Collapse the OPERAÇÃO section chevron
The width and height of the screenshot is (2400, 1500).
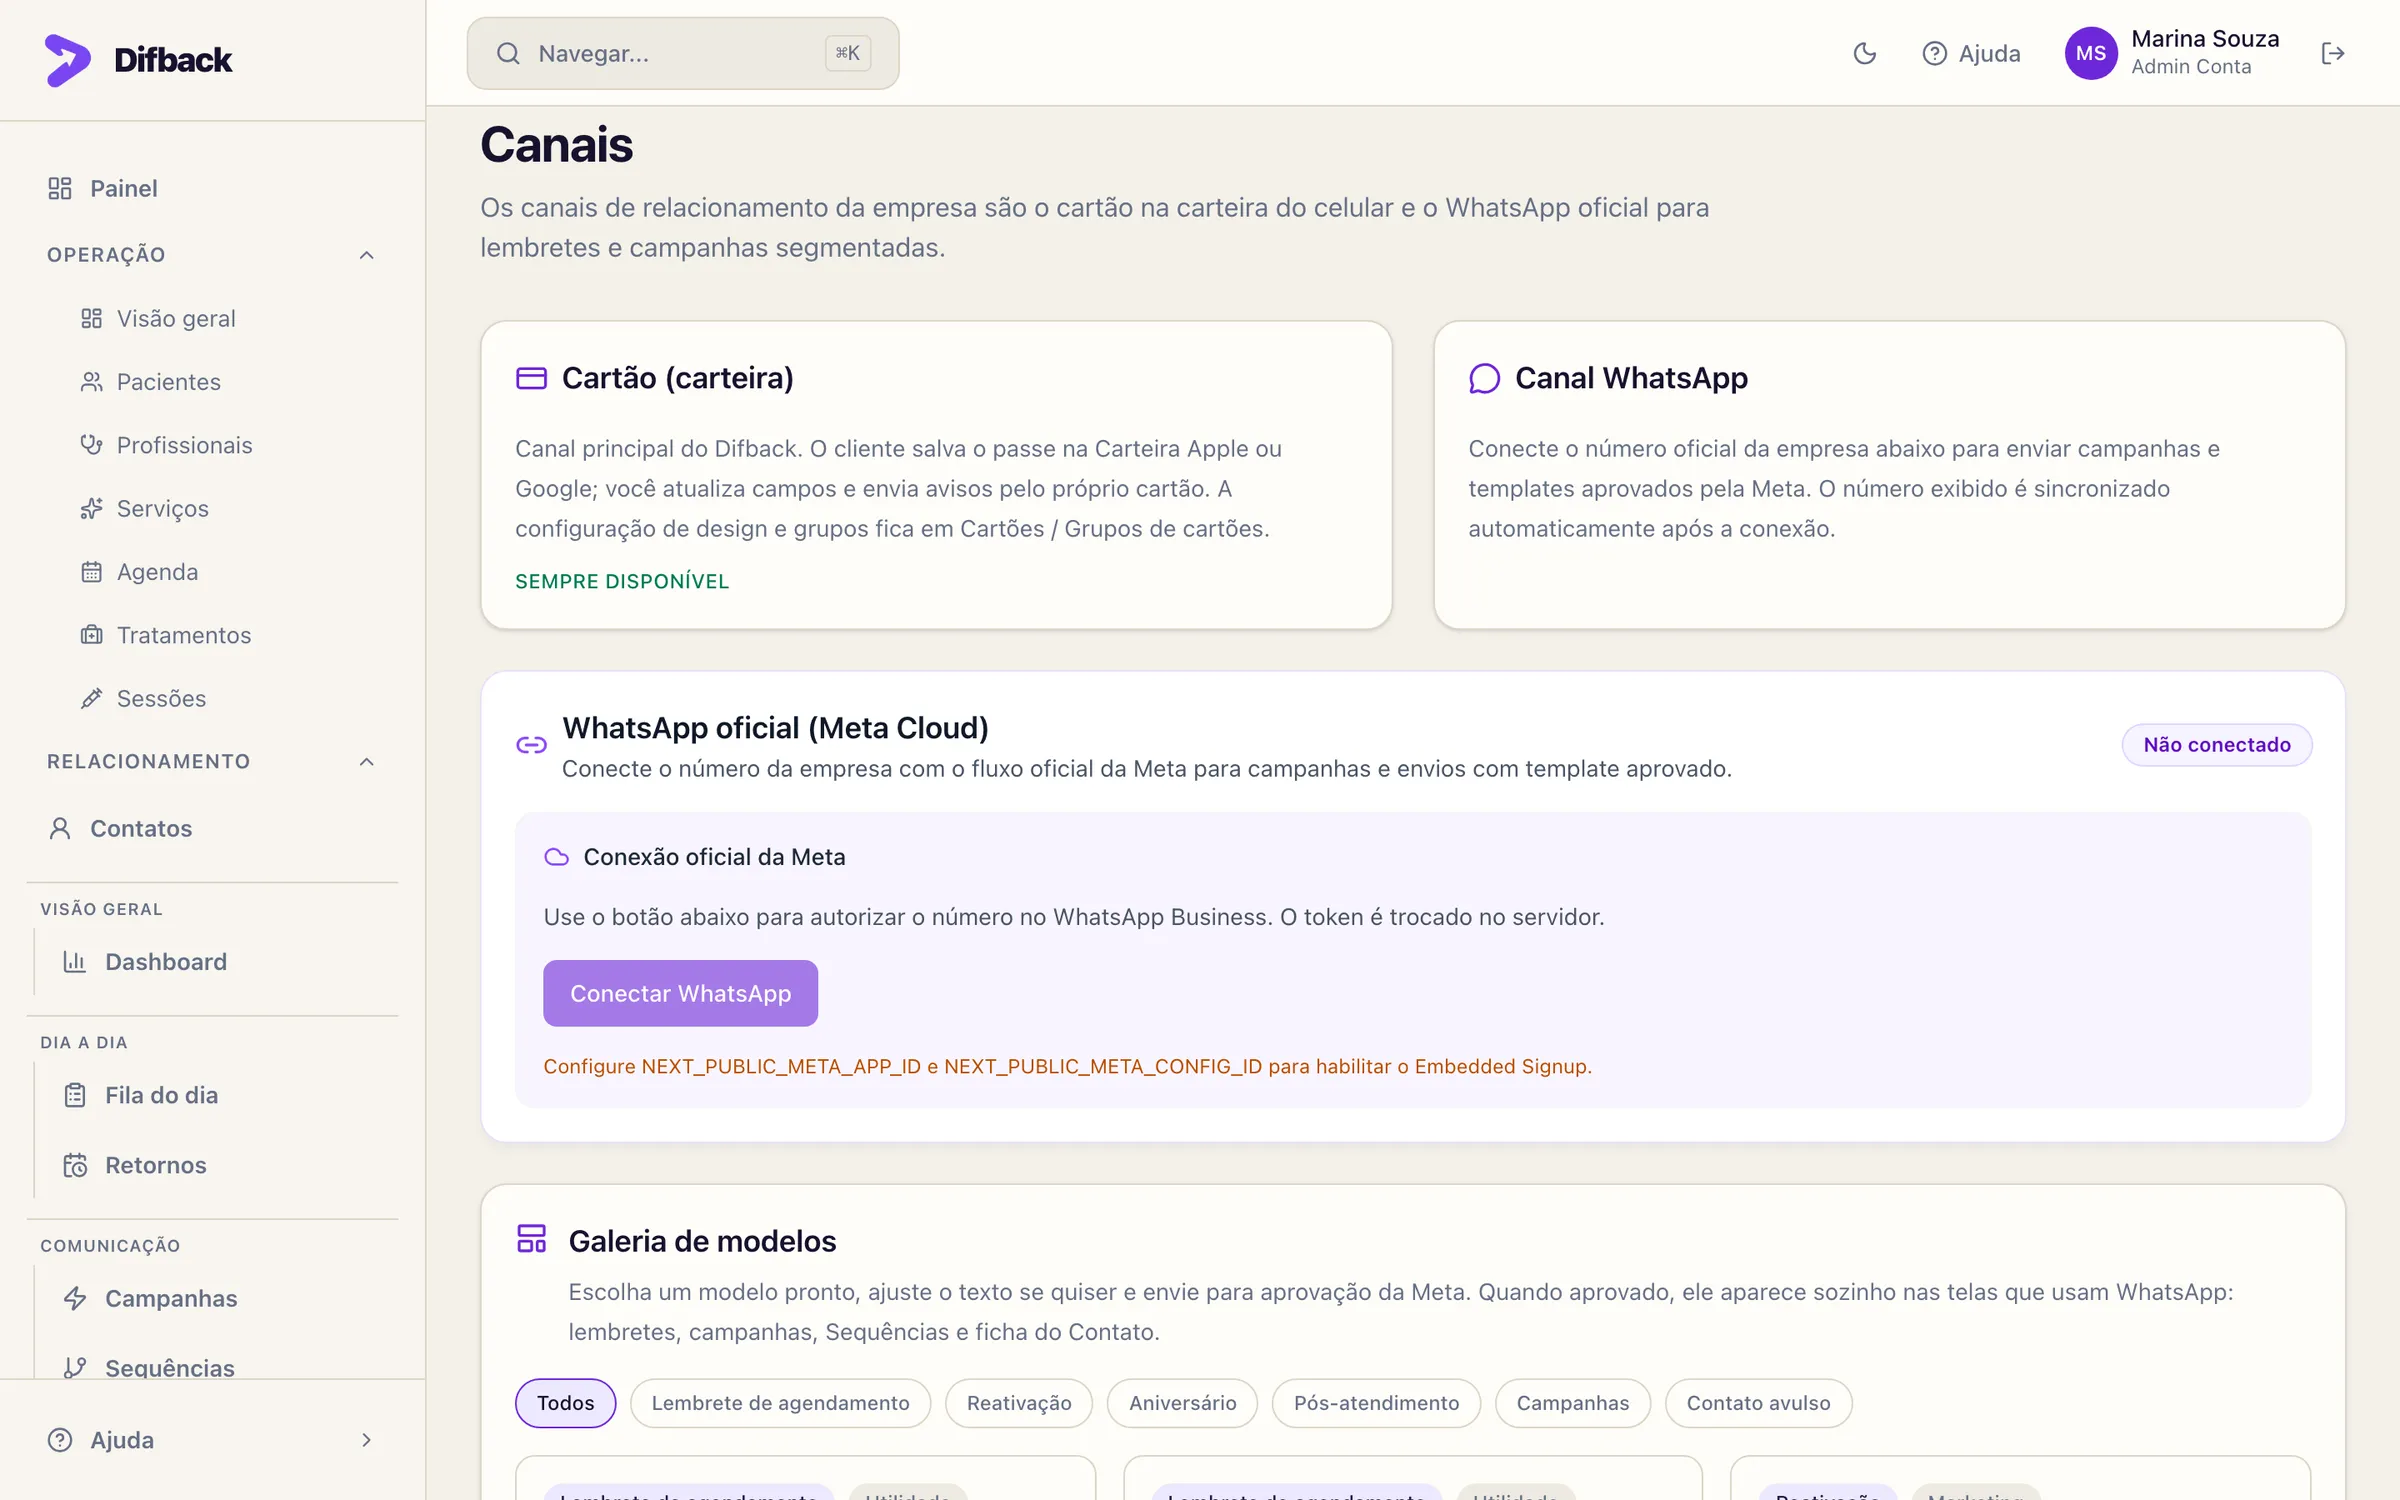click(x=366, y=255)
